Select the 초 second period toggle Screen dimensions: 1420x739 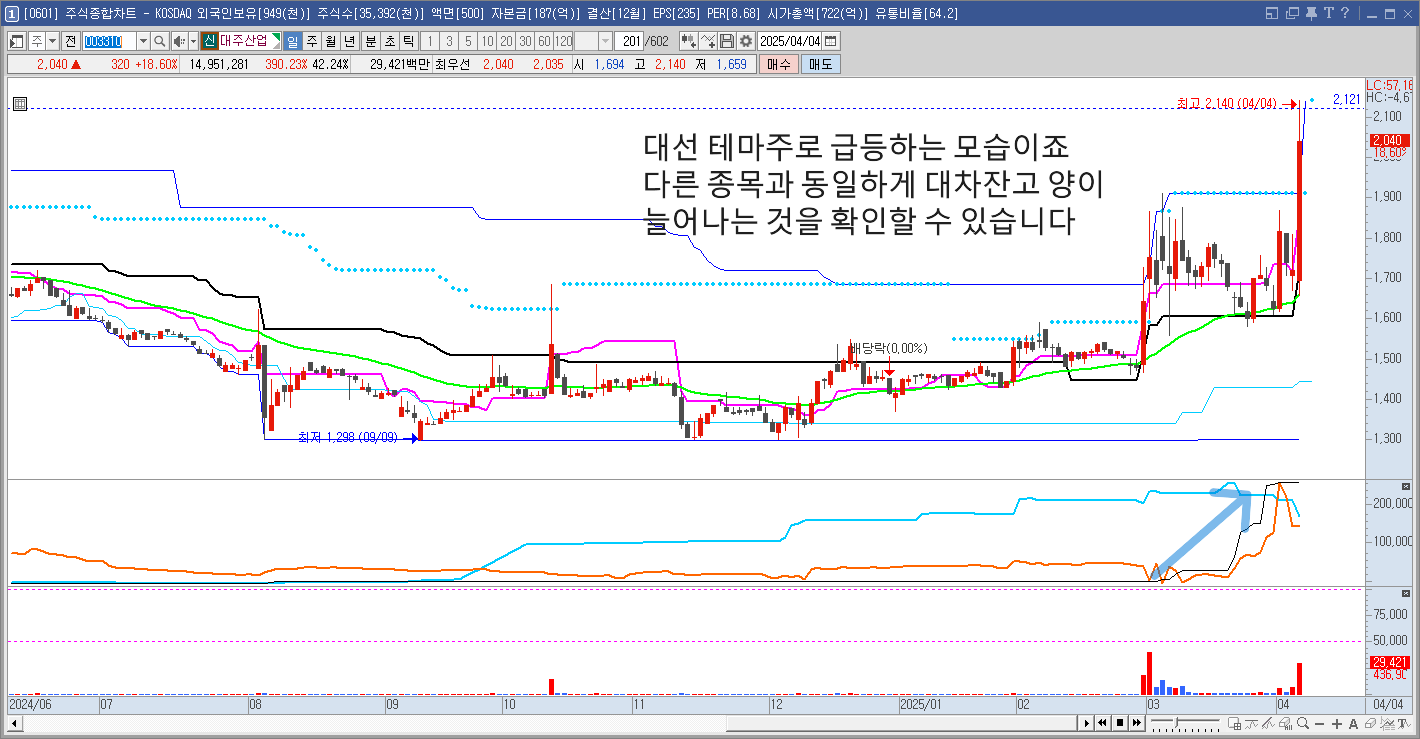click(x=390, y=41)
